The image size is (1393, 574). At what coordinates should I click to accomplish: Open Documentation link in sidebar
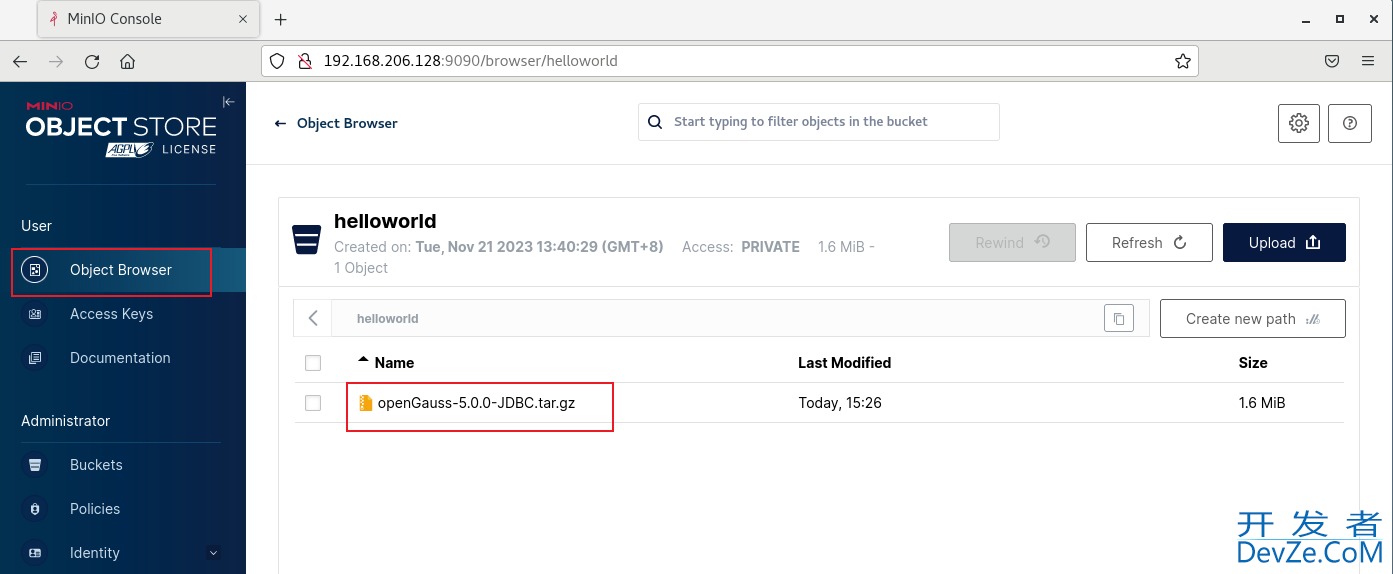coord(122,358)
